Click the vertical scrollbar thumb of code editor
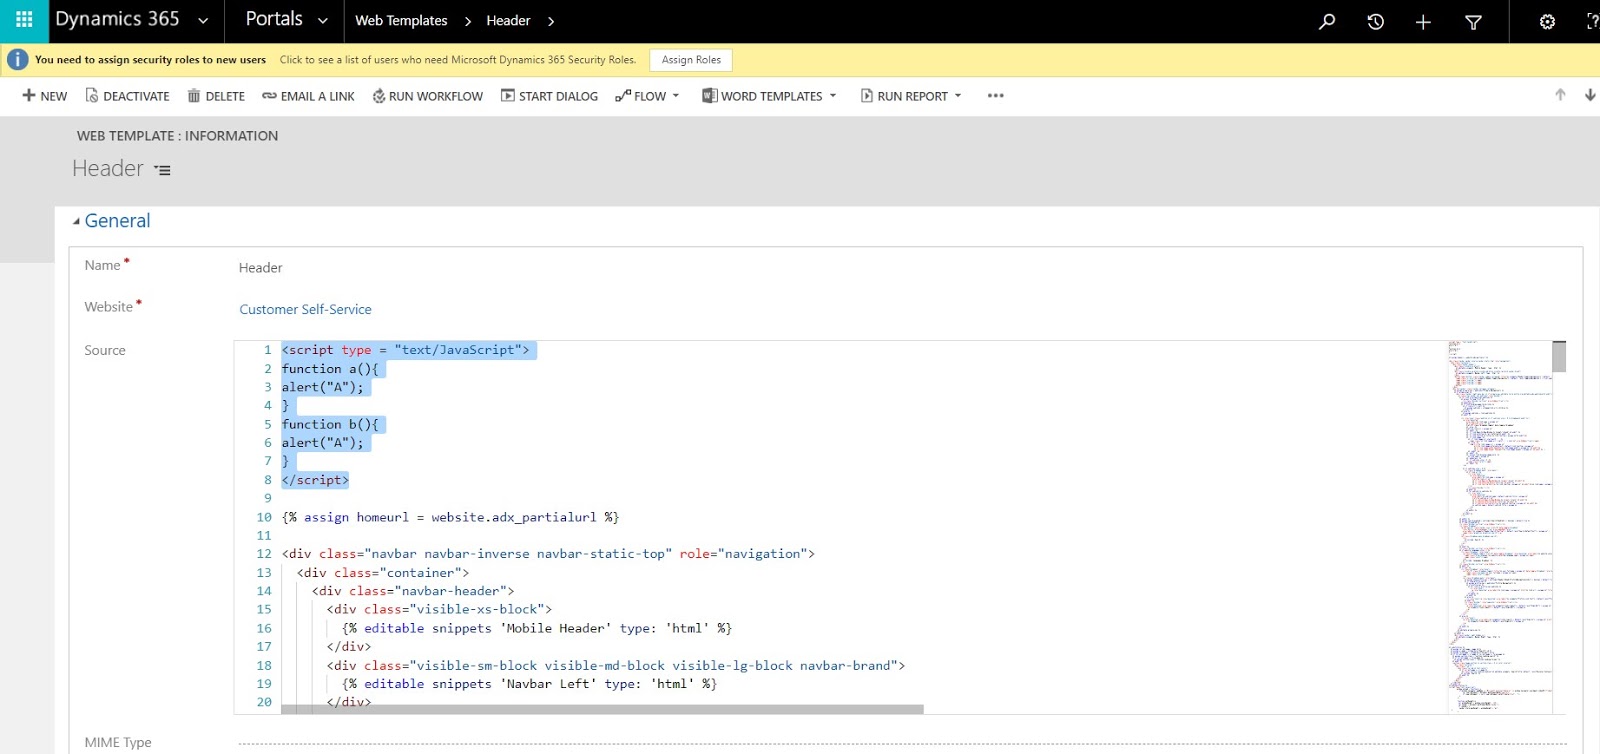Viewport: 1600px width, 754px height. tap(1559, 356)
